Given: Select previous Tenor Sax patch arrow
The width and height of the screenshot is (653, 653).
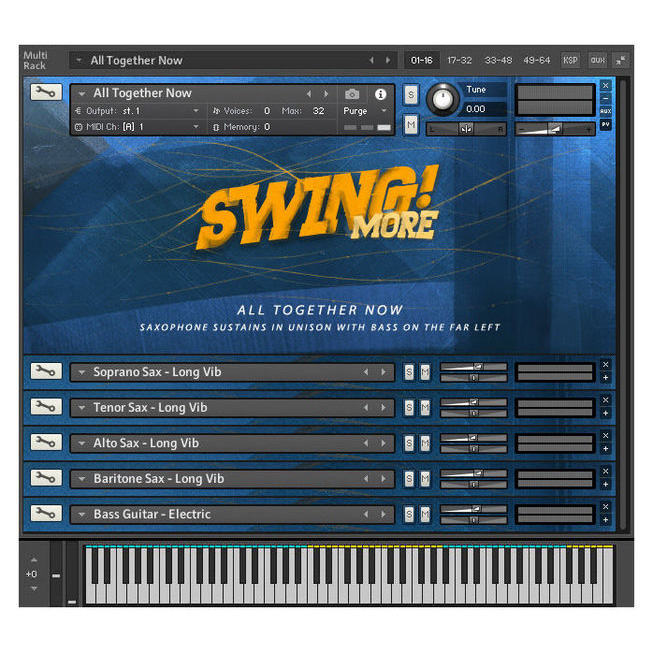Looking at the screenshot, I should [366, 407].
